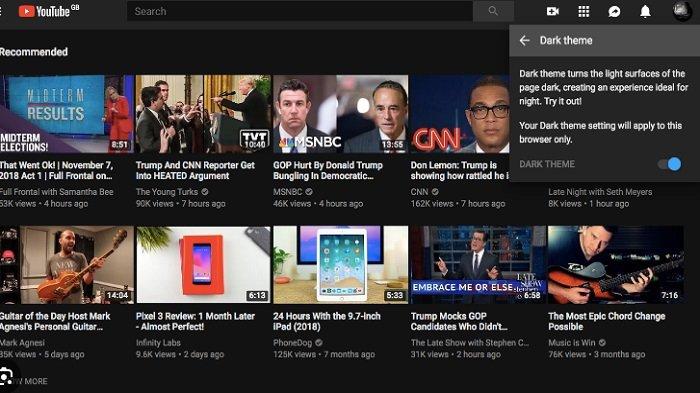
Task: Open the MSNBC channel link
Action: tap(288, 192)
